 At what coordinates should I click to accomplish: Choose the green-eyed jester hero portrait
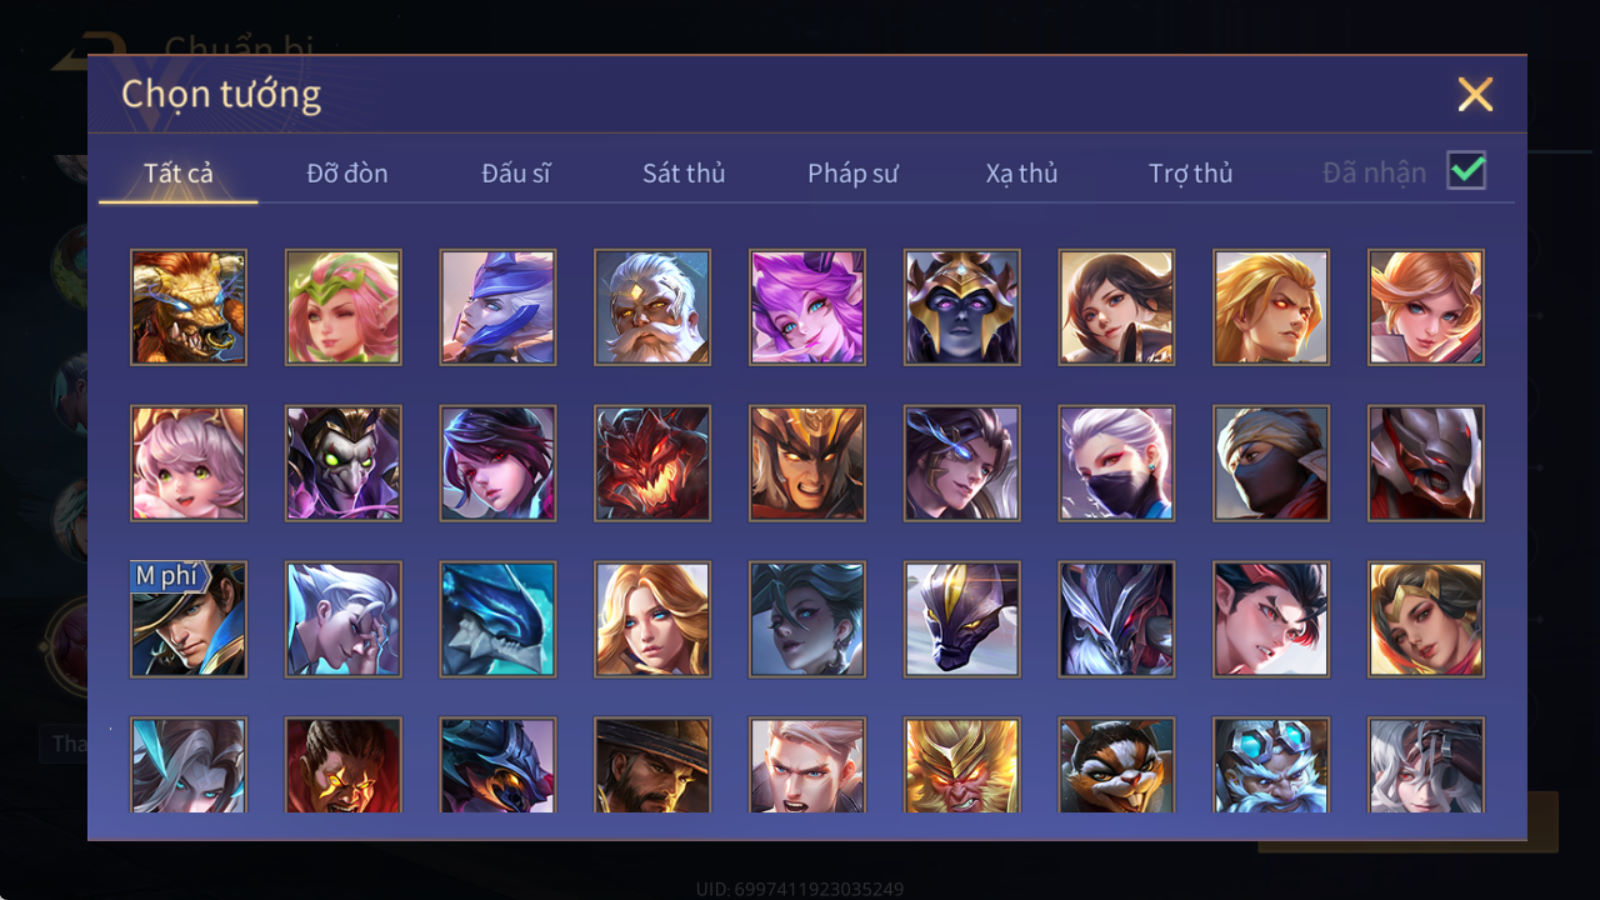pos(343,463)
